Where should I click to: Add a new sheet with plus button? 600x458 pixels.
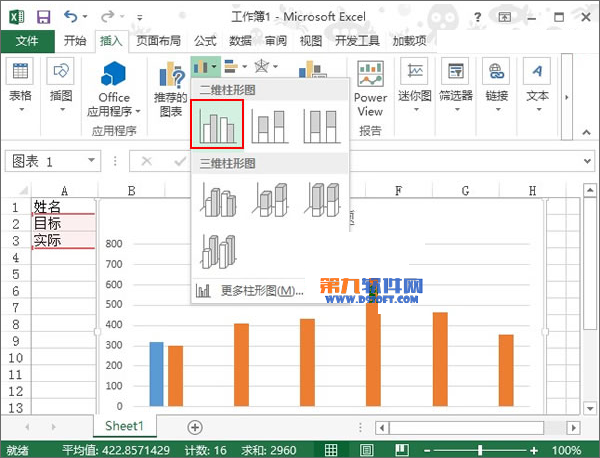pyautogui.click(x=195, y=427)
